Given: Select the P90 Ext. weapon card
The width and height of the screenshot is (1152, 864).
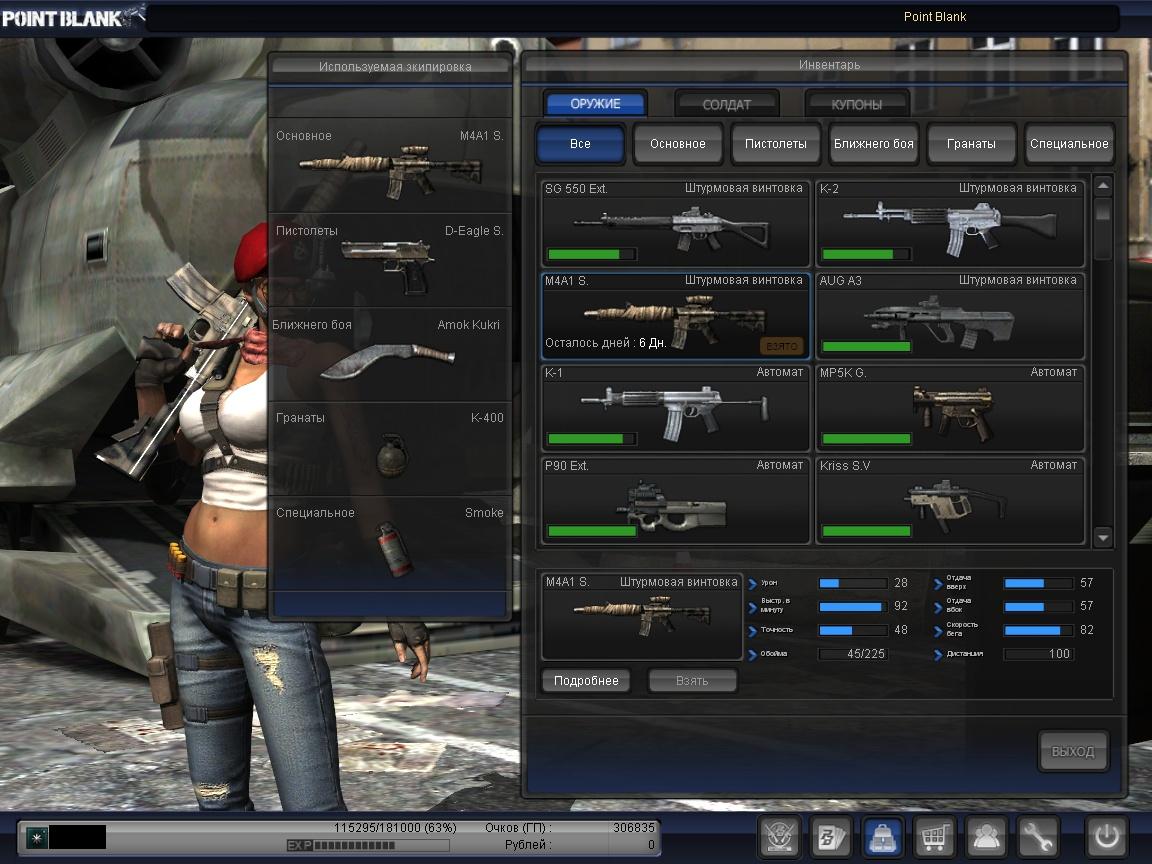Looking at the screenshot, I should point(675,501).
